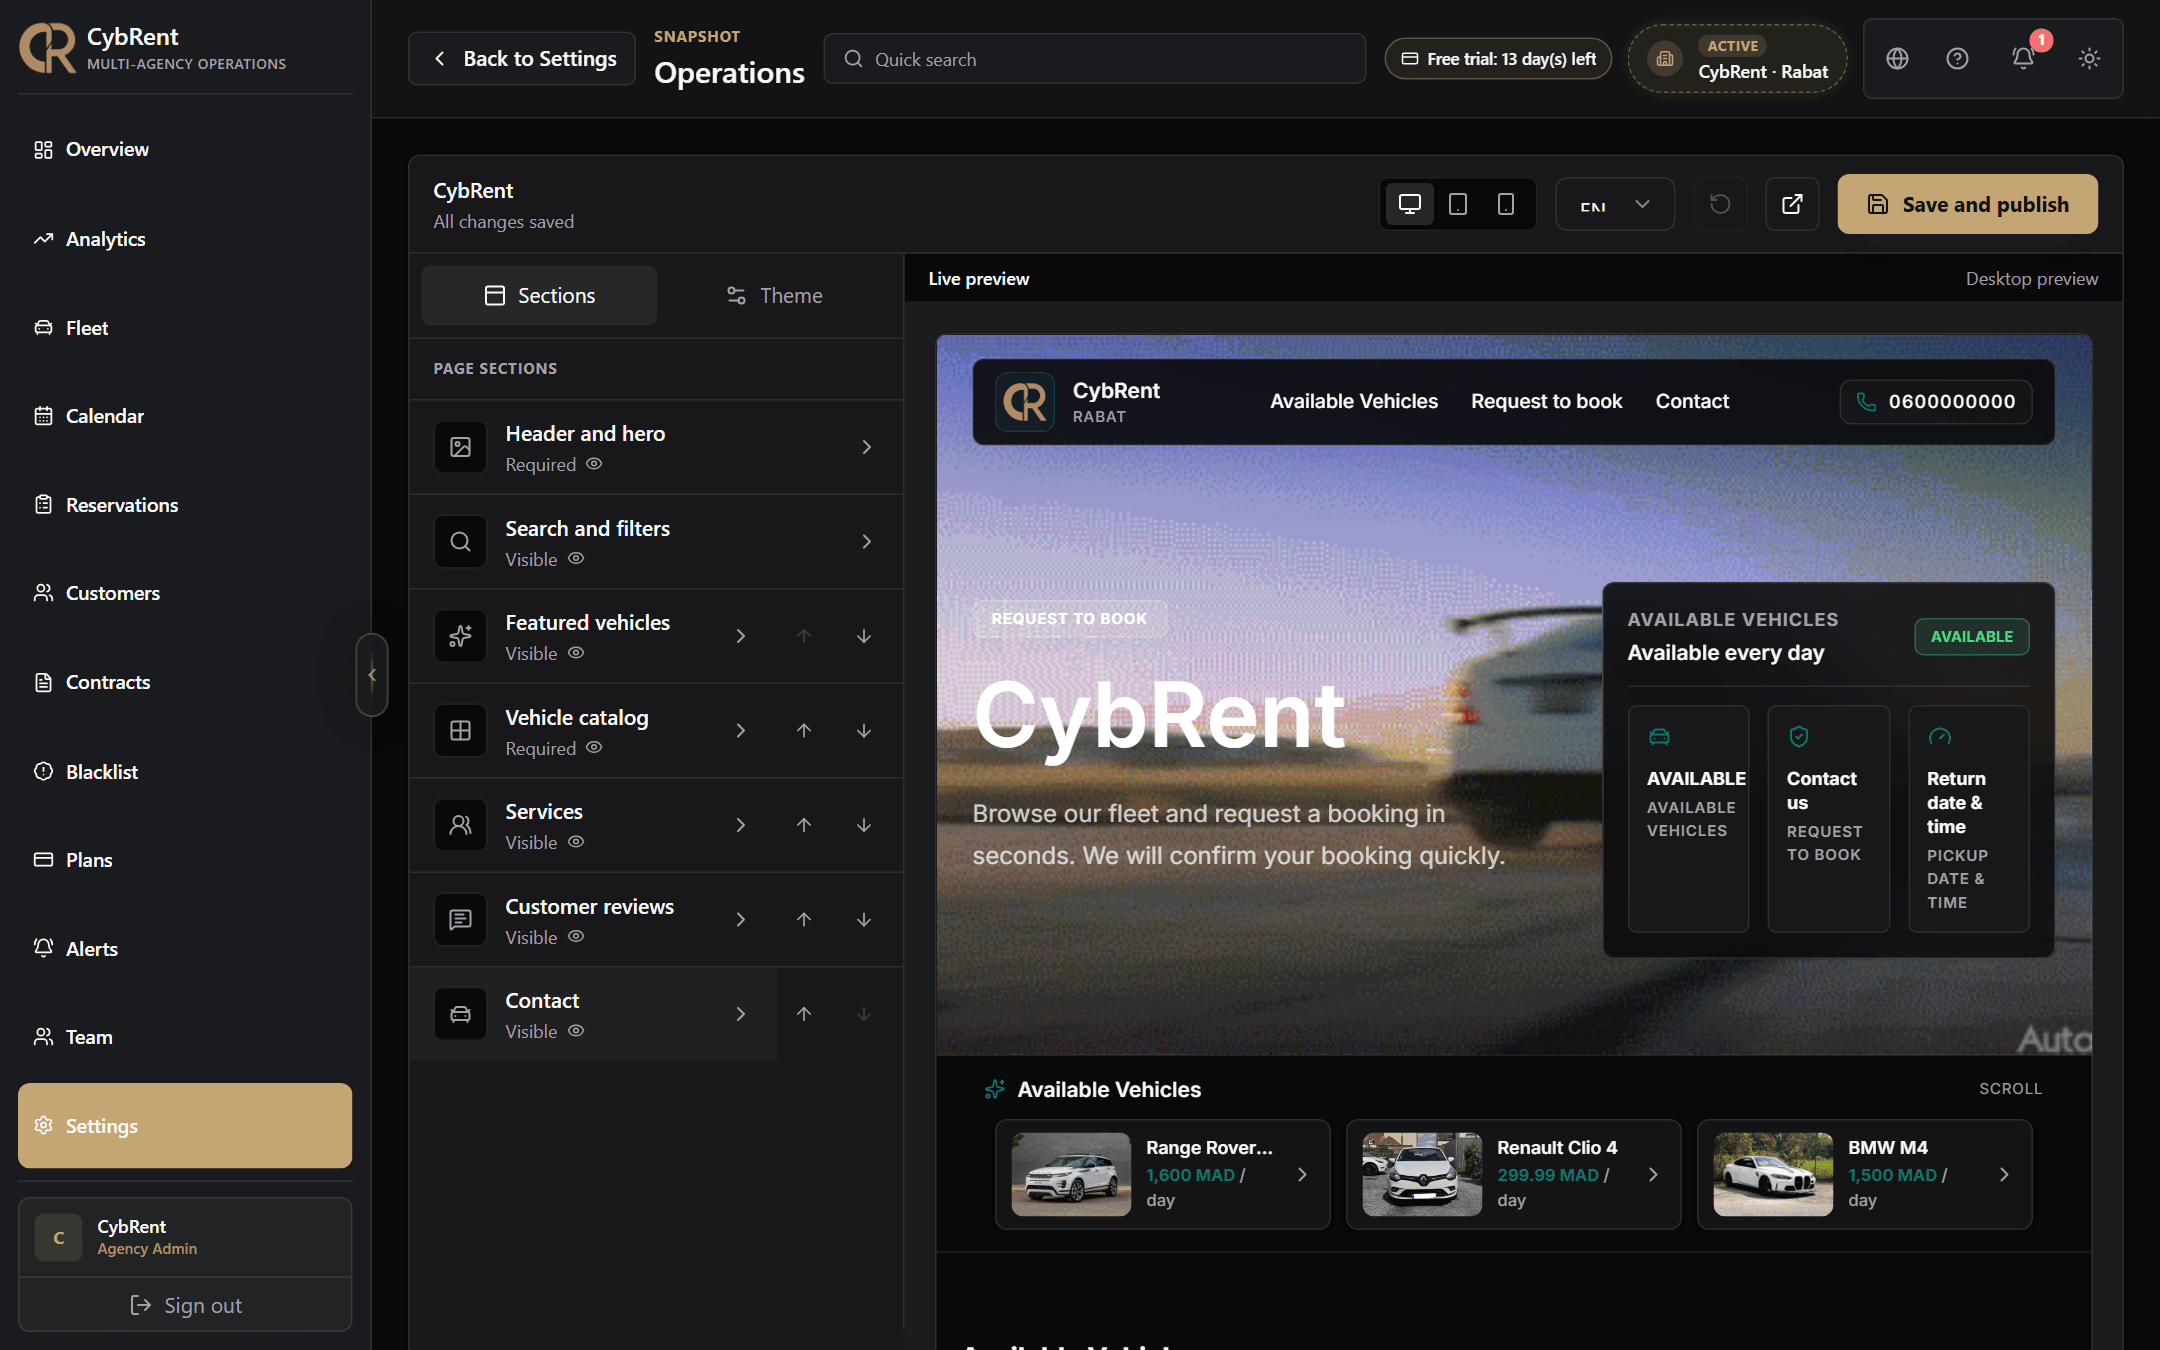Open Overview in sidebar
The image size is (2160, 1350).
tap(185, 150)
